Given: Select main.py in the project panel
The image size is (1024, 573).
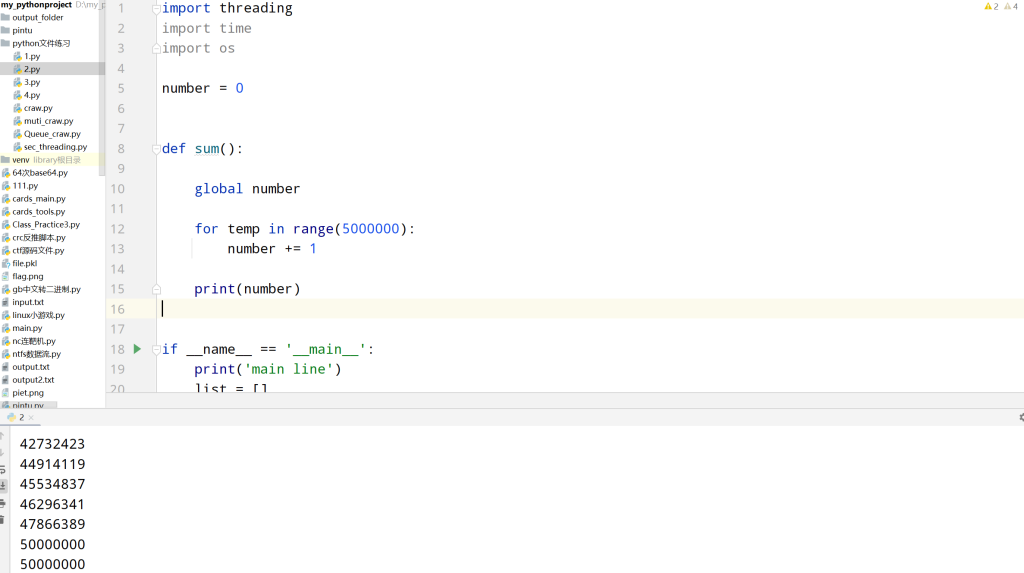Looking at the screenshot, I should click(x=27, y=328).
